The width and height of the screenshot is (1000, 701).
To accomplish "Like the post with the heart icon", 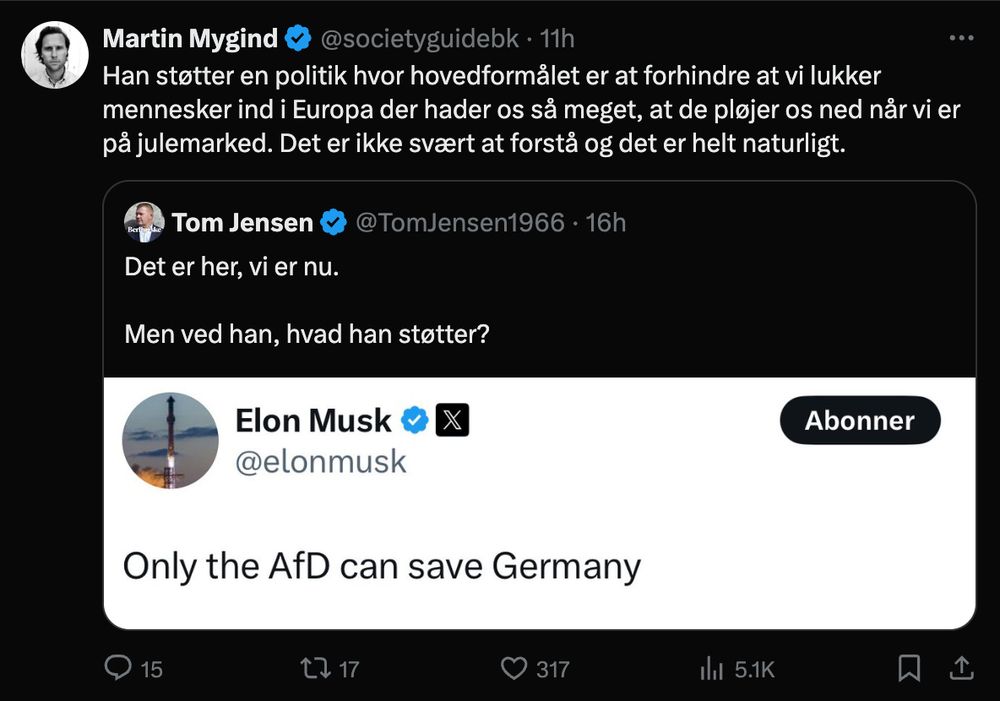I will tap(513, 668).
